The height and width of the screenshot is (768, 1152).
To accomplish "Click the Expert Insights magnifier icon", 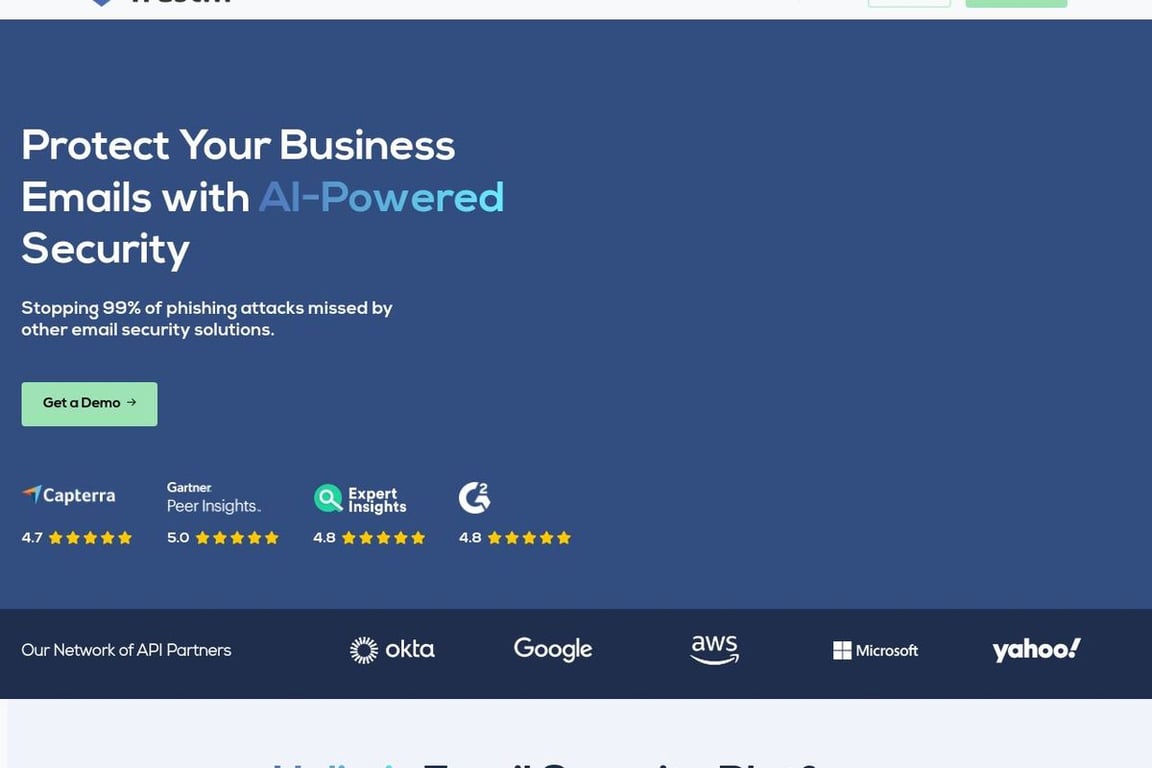I will click(x=328, y=497).
